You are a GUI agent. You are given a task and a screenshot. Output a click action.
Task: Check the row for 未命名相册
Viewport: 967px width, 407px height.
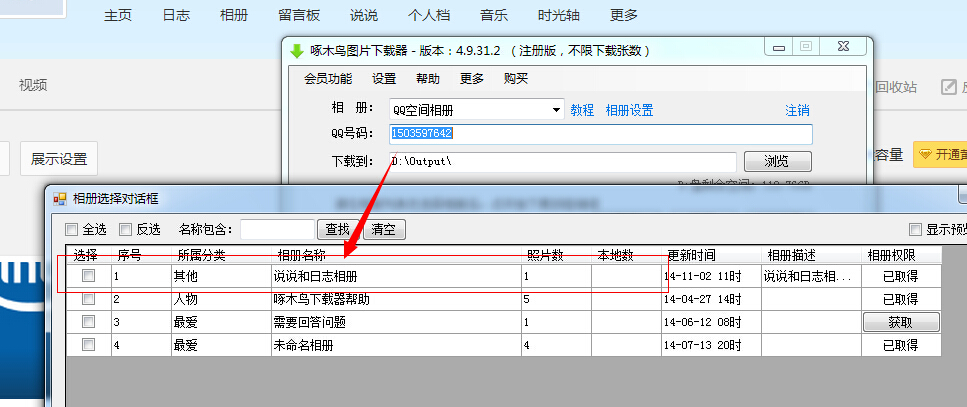coord(89,344)
